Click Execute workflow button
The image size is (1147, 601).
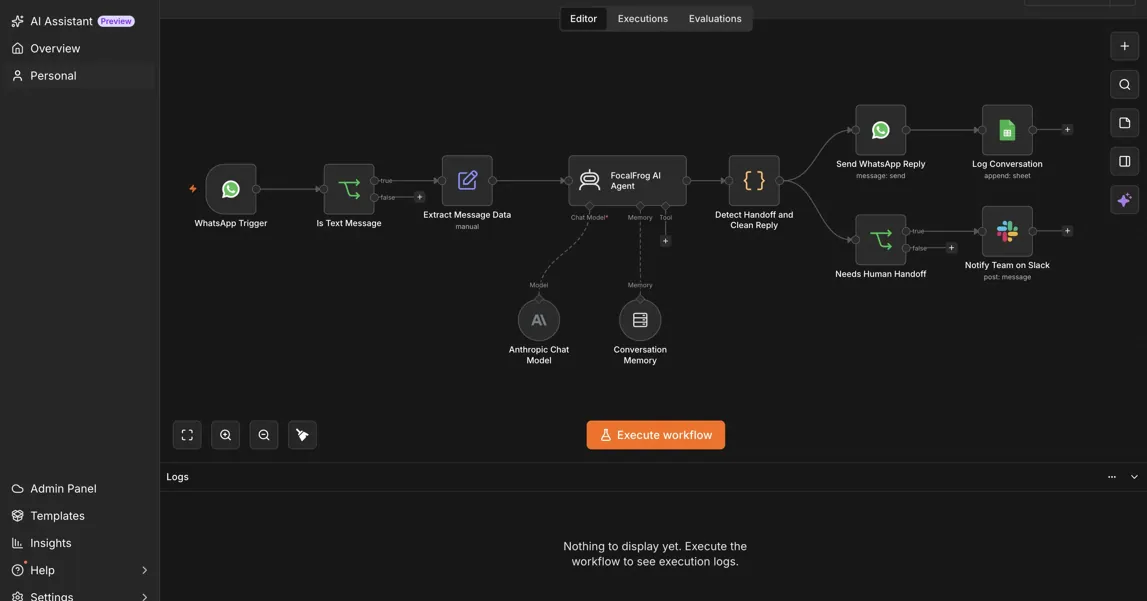pyautogui.click(x=655, y=435)
